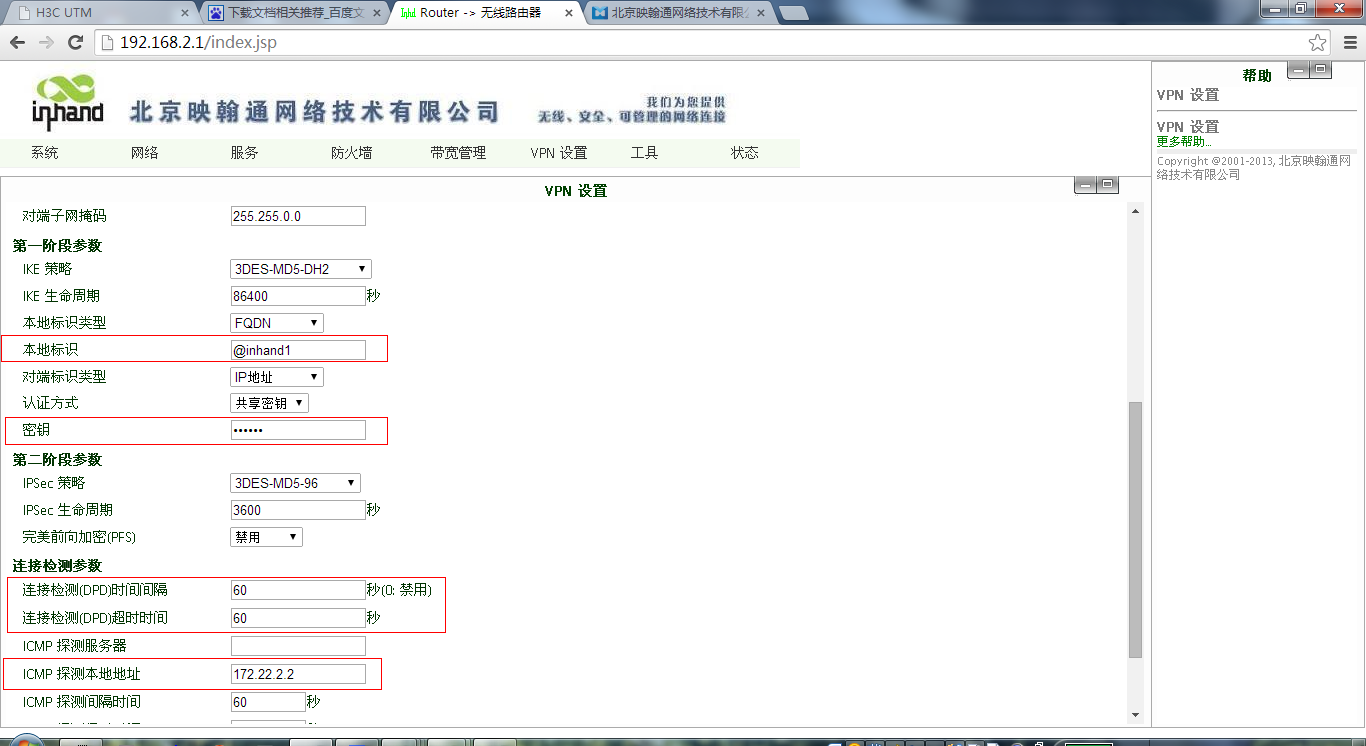Screen dimensions: 1366x746
Task: Expand the 完美前向加密(PFS) dropdown
Action: point(266,537)
